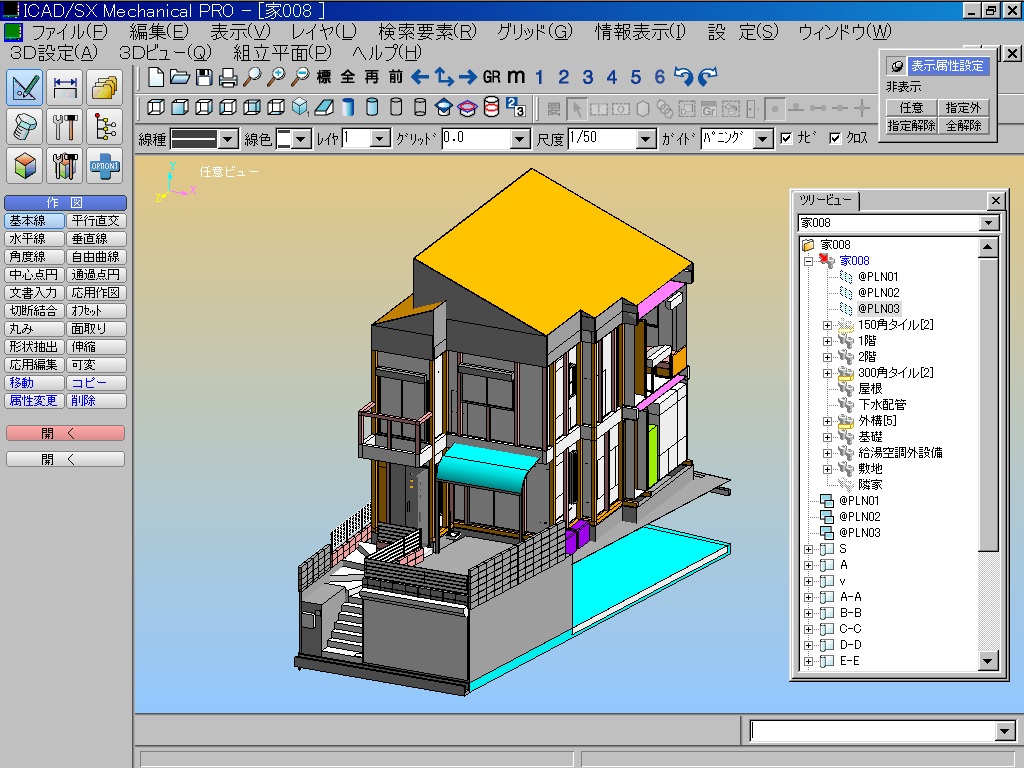Select the blue cylinder shading icon
The width and height of the screenshot is (1024, 768).
click(348, 107)
